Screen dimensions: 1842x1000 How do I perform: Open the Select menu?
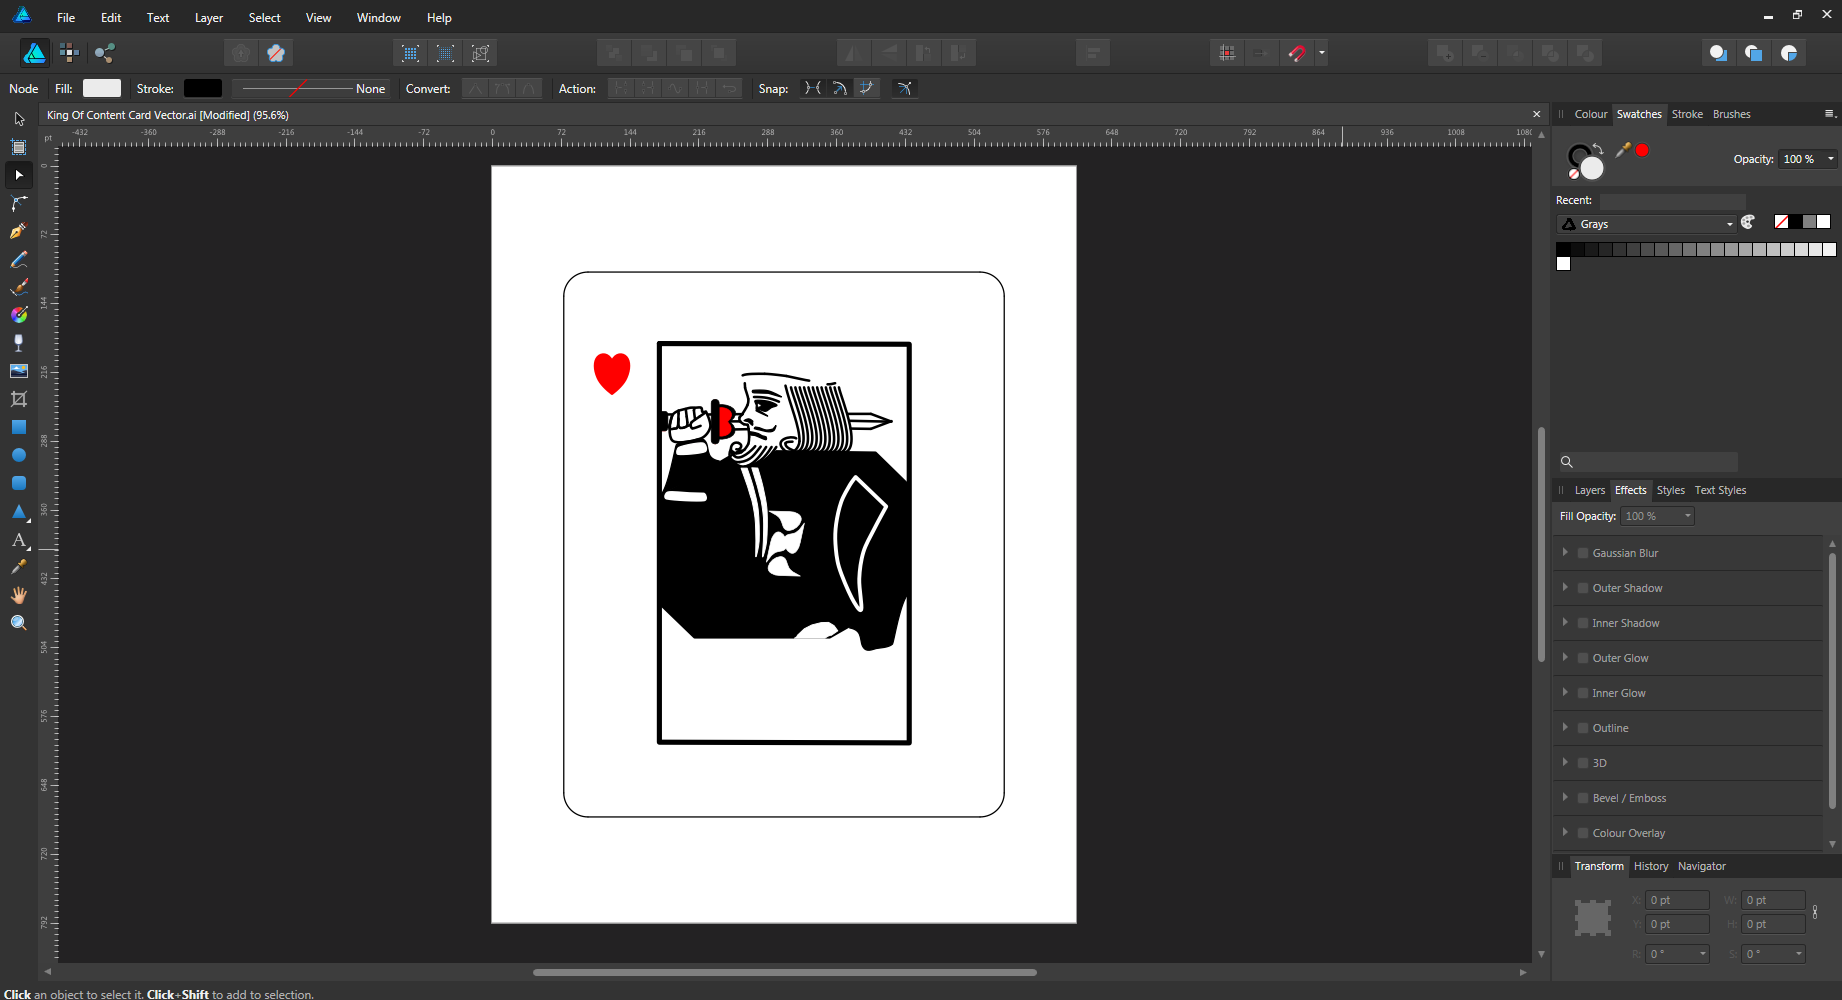[265, 18]
